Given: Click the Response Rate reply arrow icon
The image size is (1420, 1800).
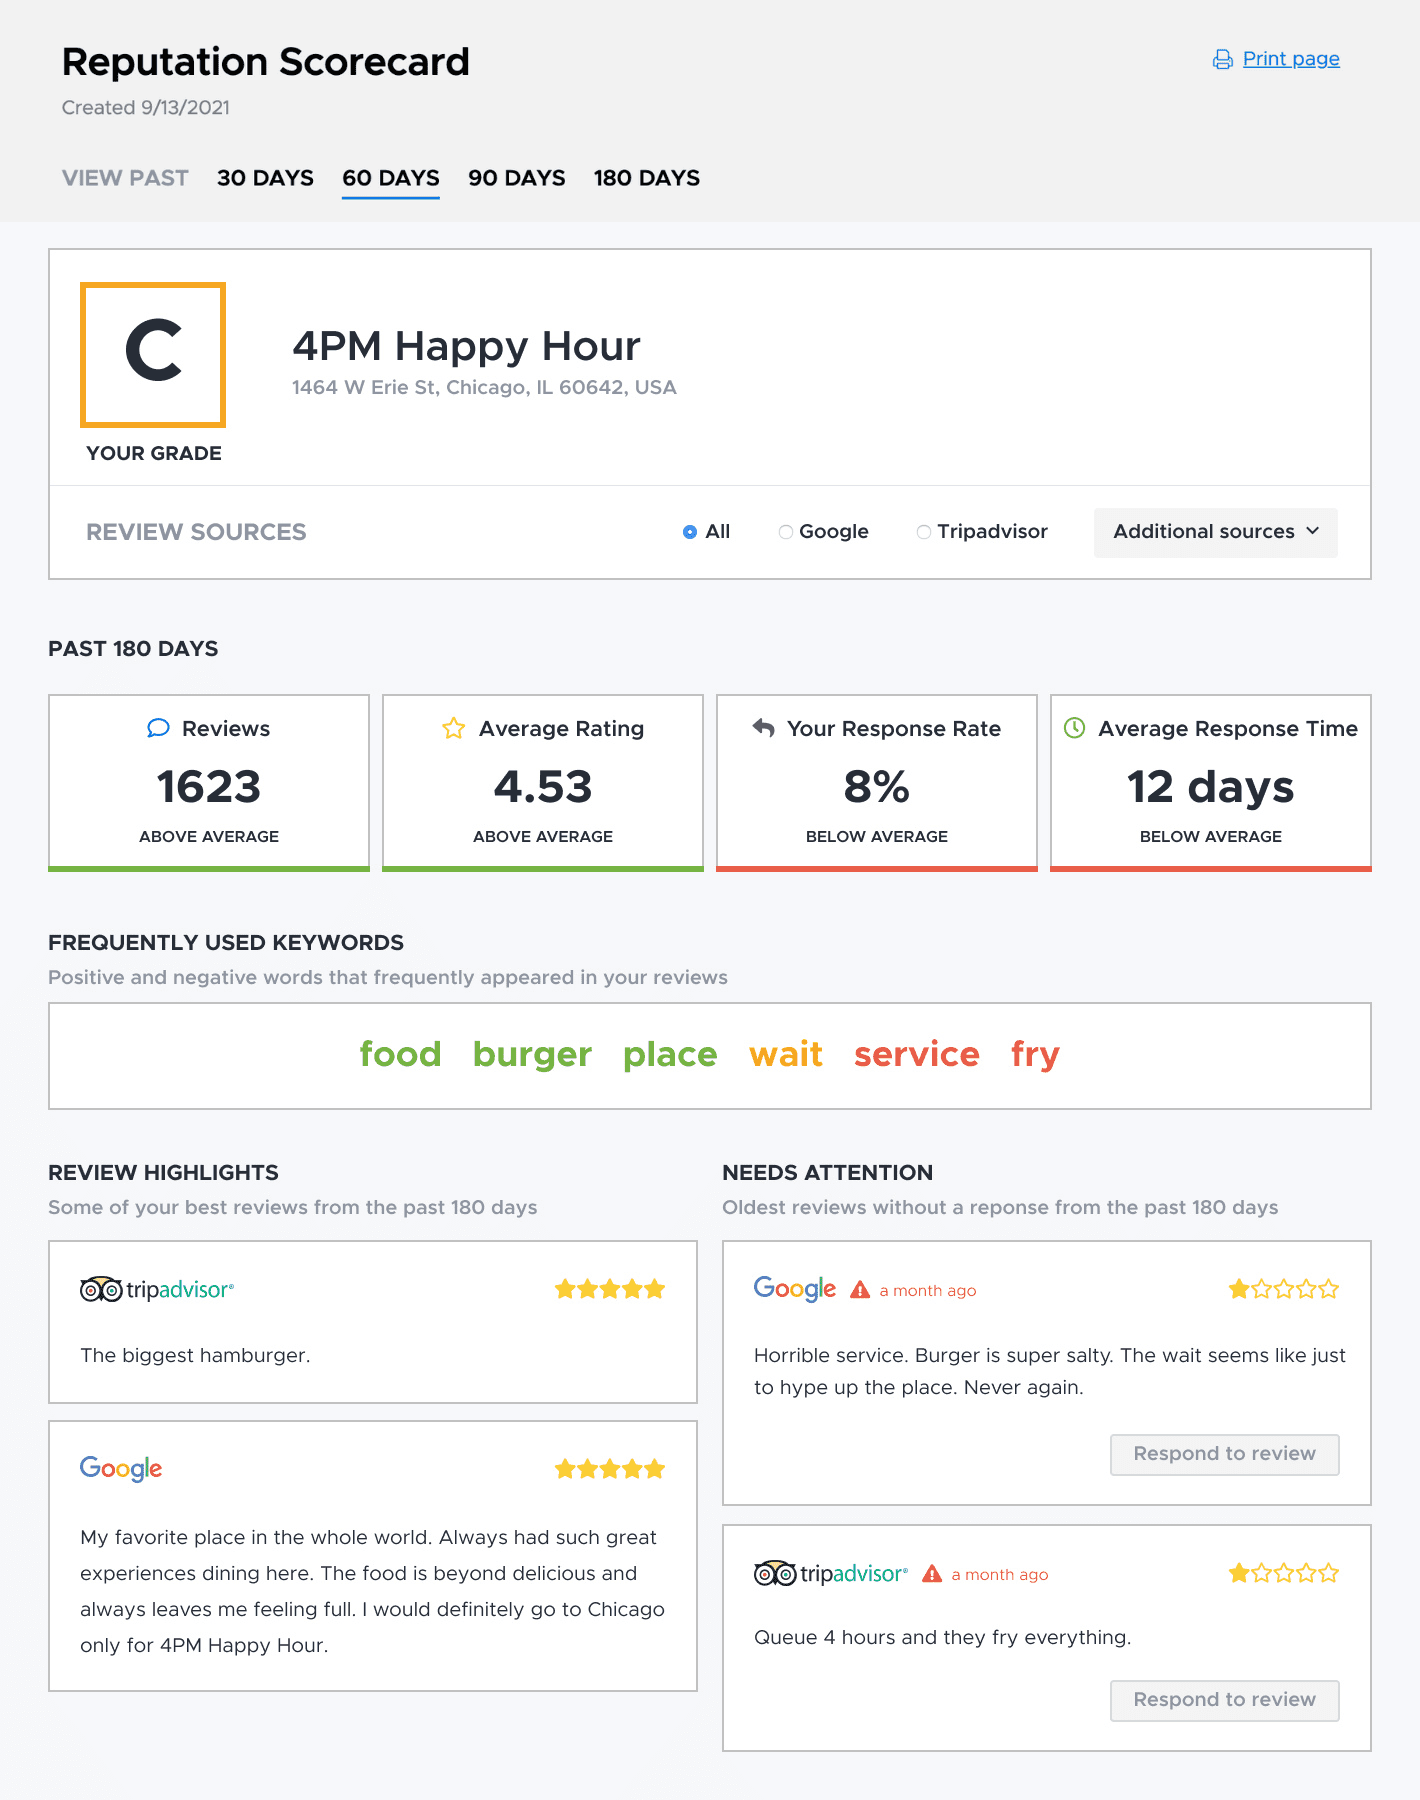Looking at the screenshot, I should (764, 728).
